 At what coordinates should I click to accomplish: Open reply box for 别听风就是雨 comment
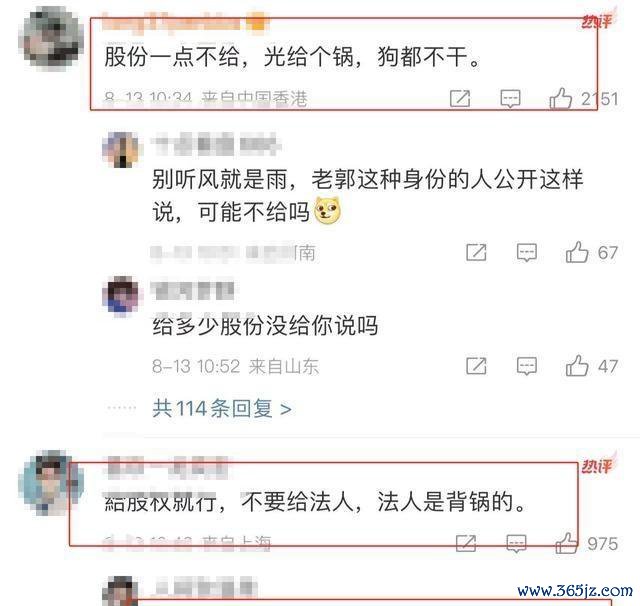pyautogui.click(x=527, y=253)
